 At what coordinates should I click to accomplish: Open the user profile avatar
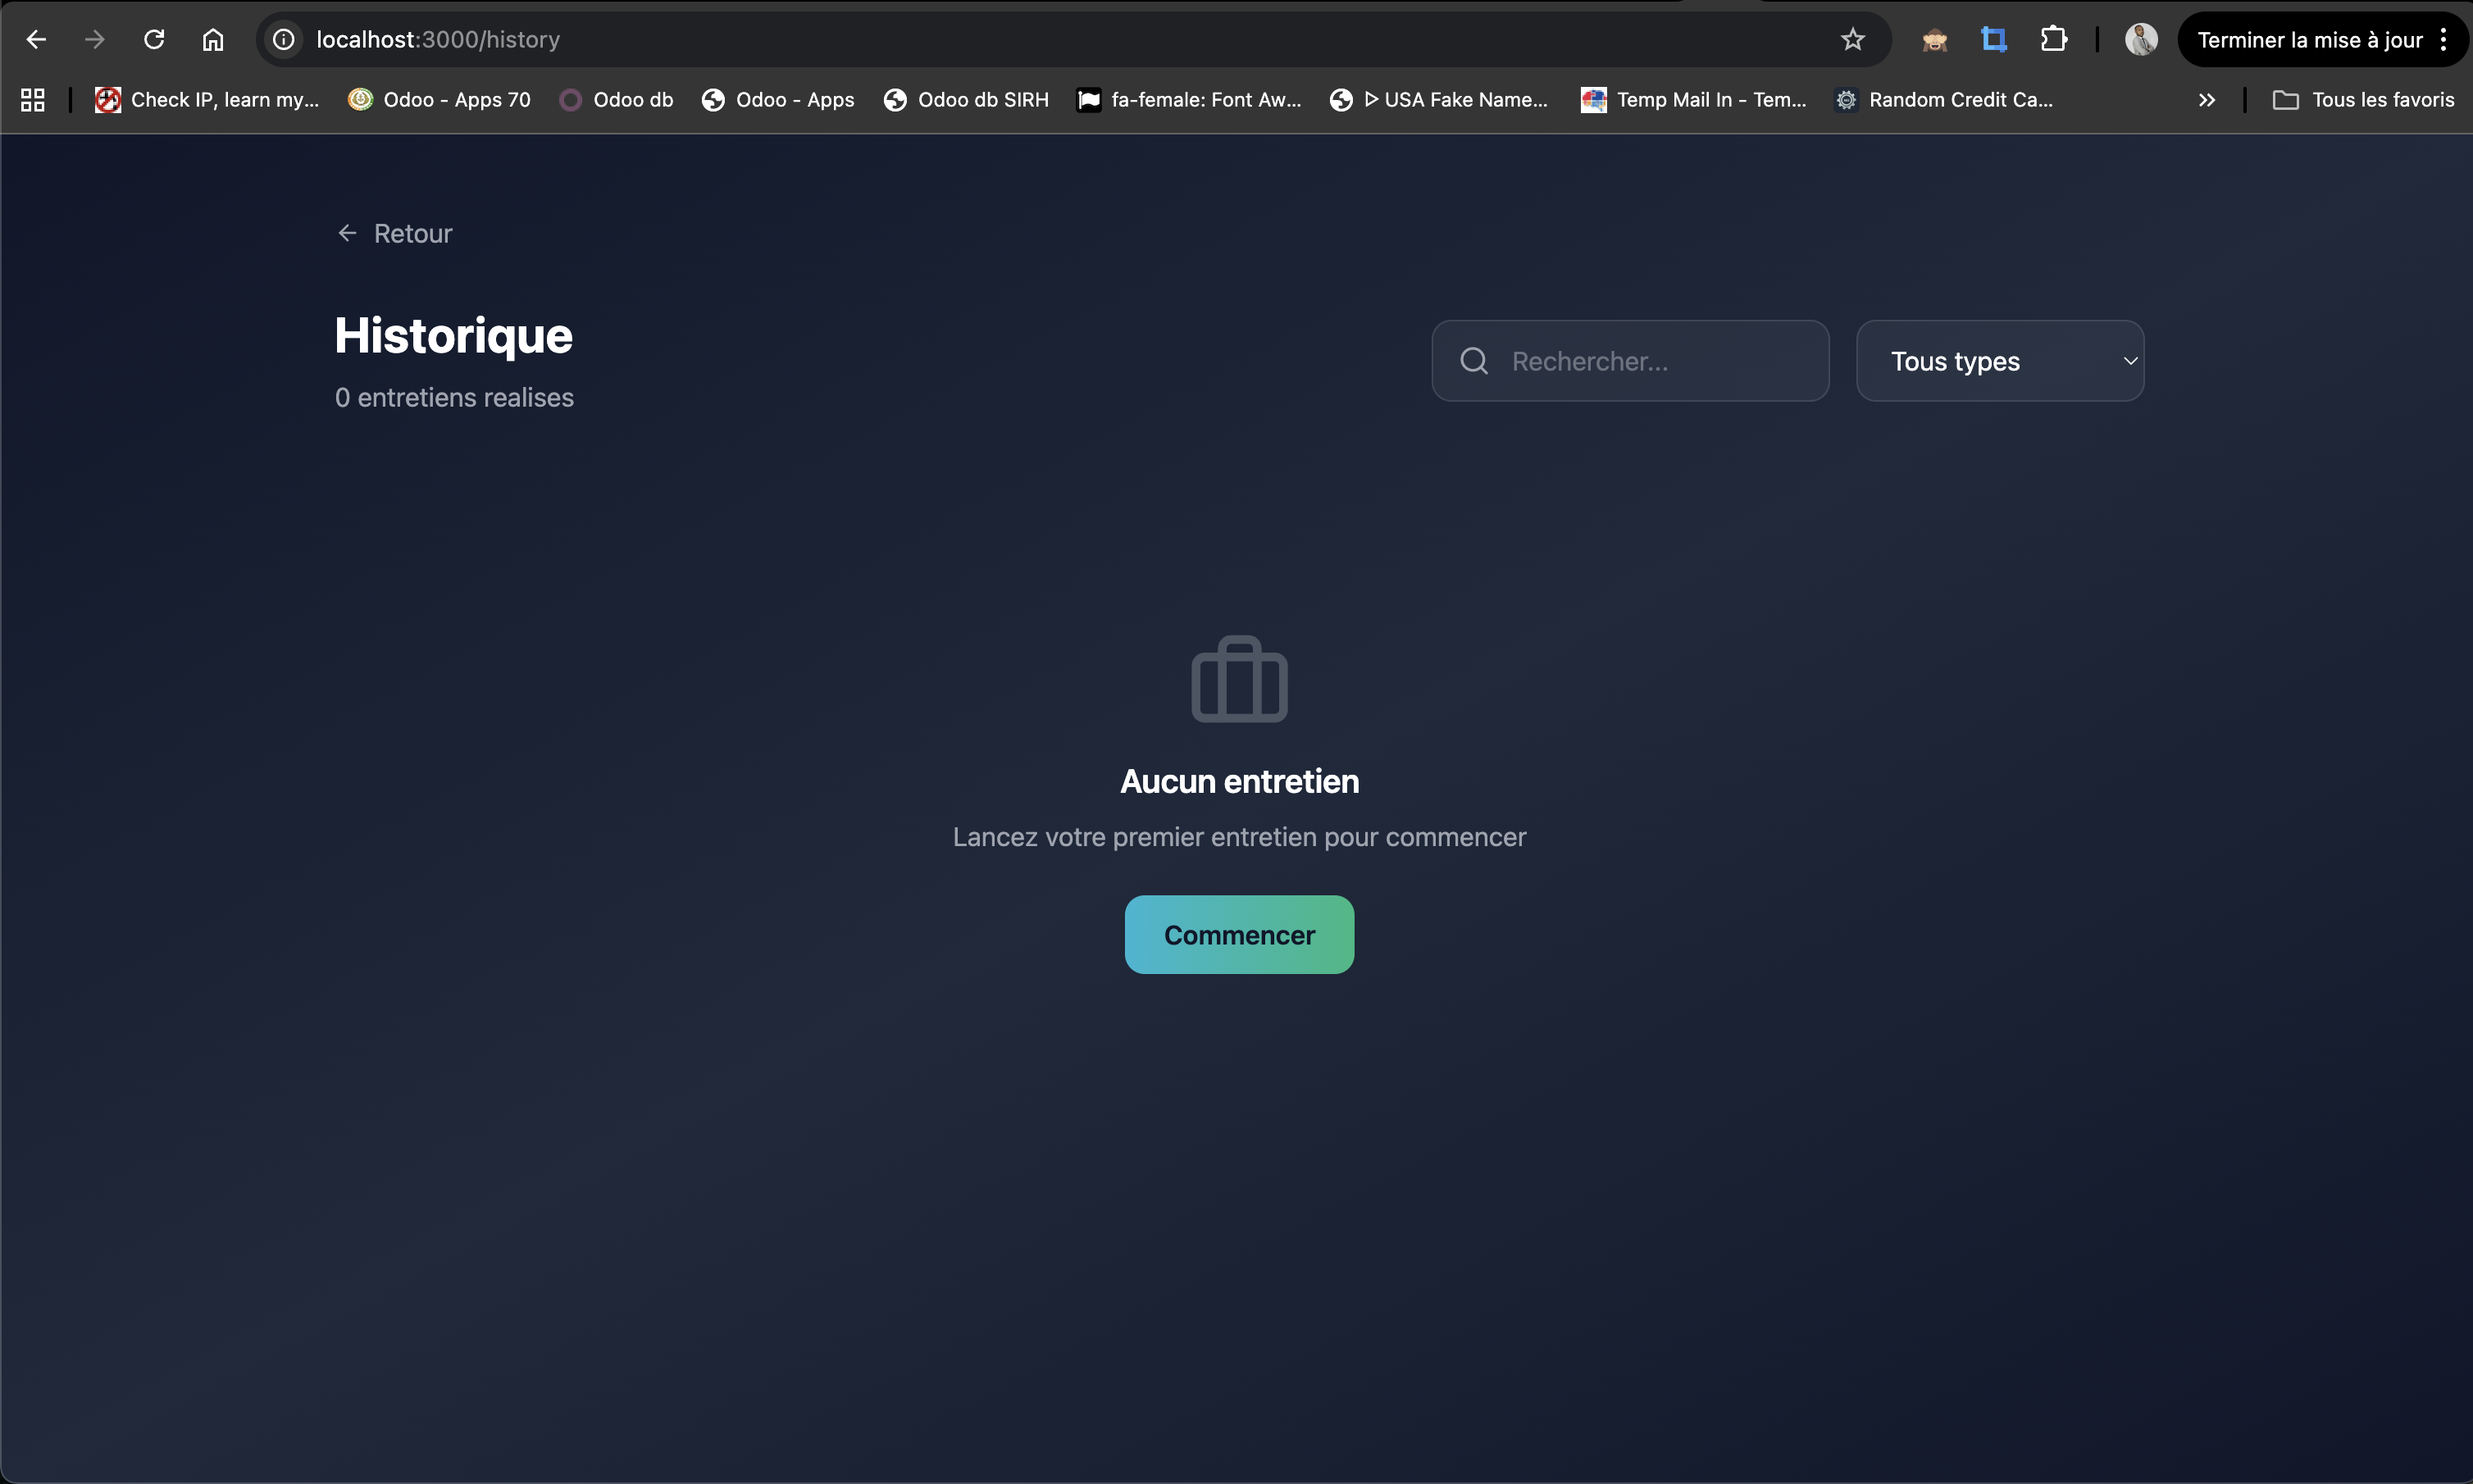pos(2140,39)
